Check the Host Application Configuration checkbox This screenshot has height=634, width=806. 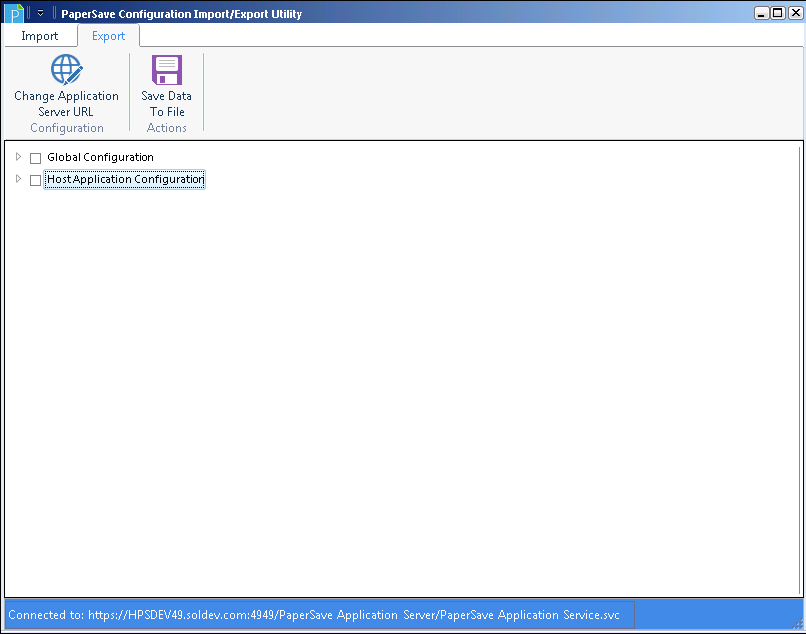tap(35, 180)
